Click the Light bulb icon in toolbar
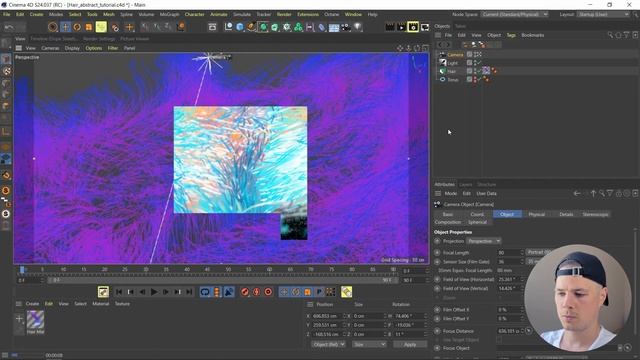The height and width of the screenshot is (360, 640). point(358,27)
